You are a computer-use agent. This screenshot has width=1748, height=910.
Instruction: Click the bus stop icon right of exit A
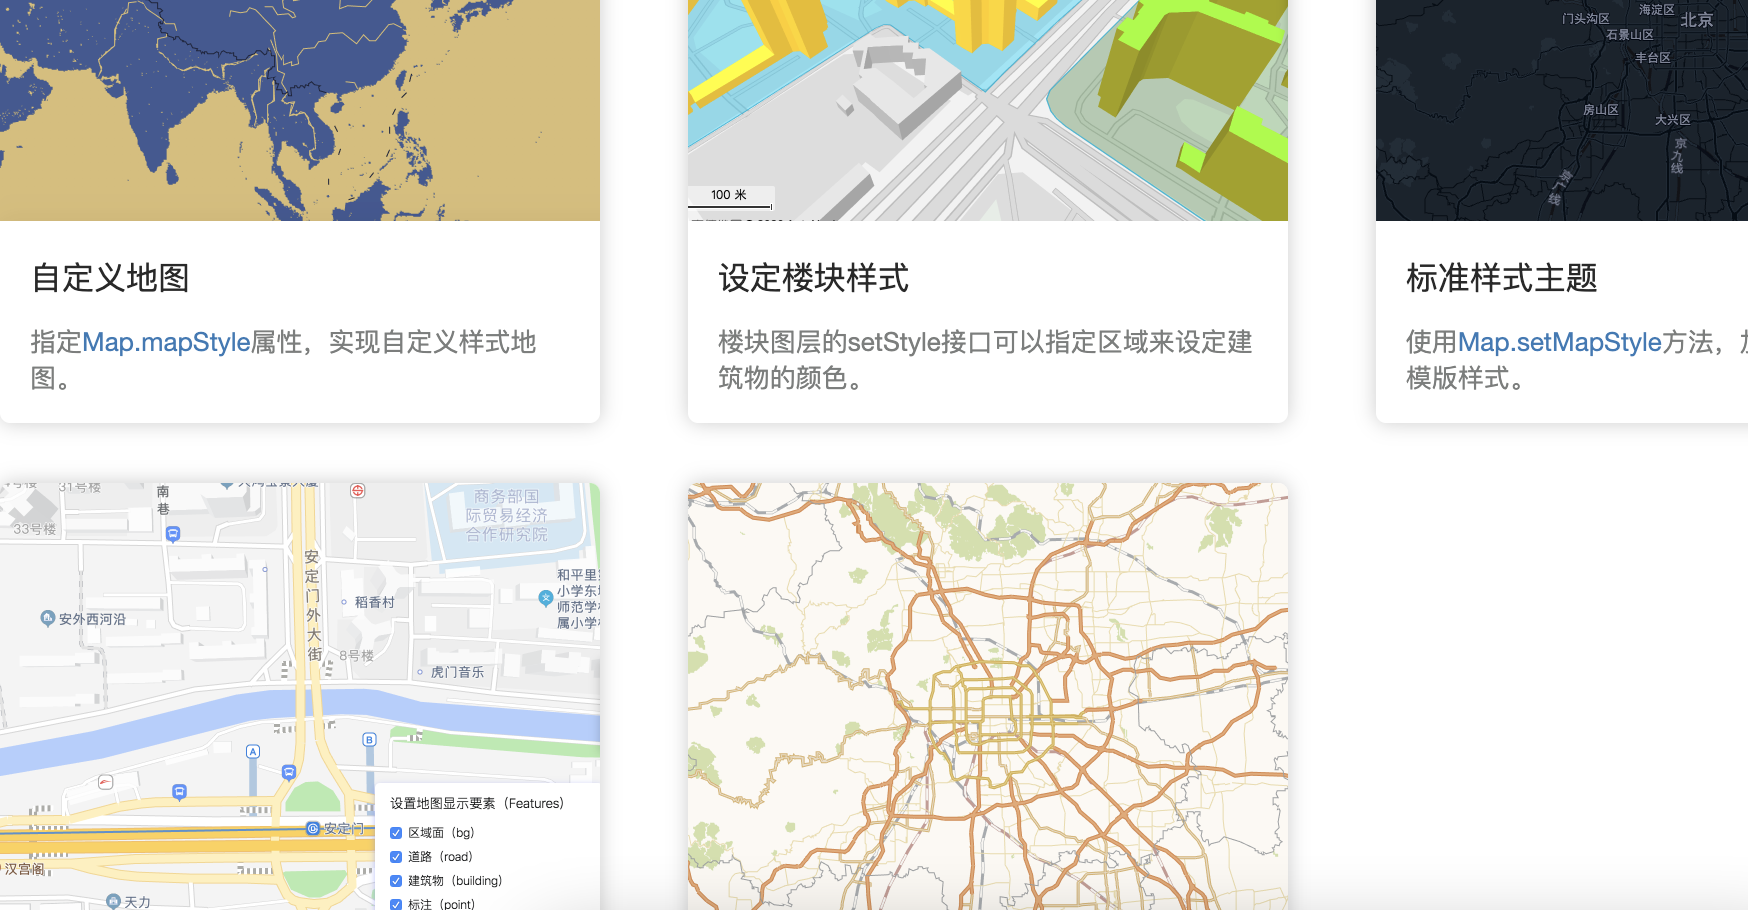coord(289,772)
